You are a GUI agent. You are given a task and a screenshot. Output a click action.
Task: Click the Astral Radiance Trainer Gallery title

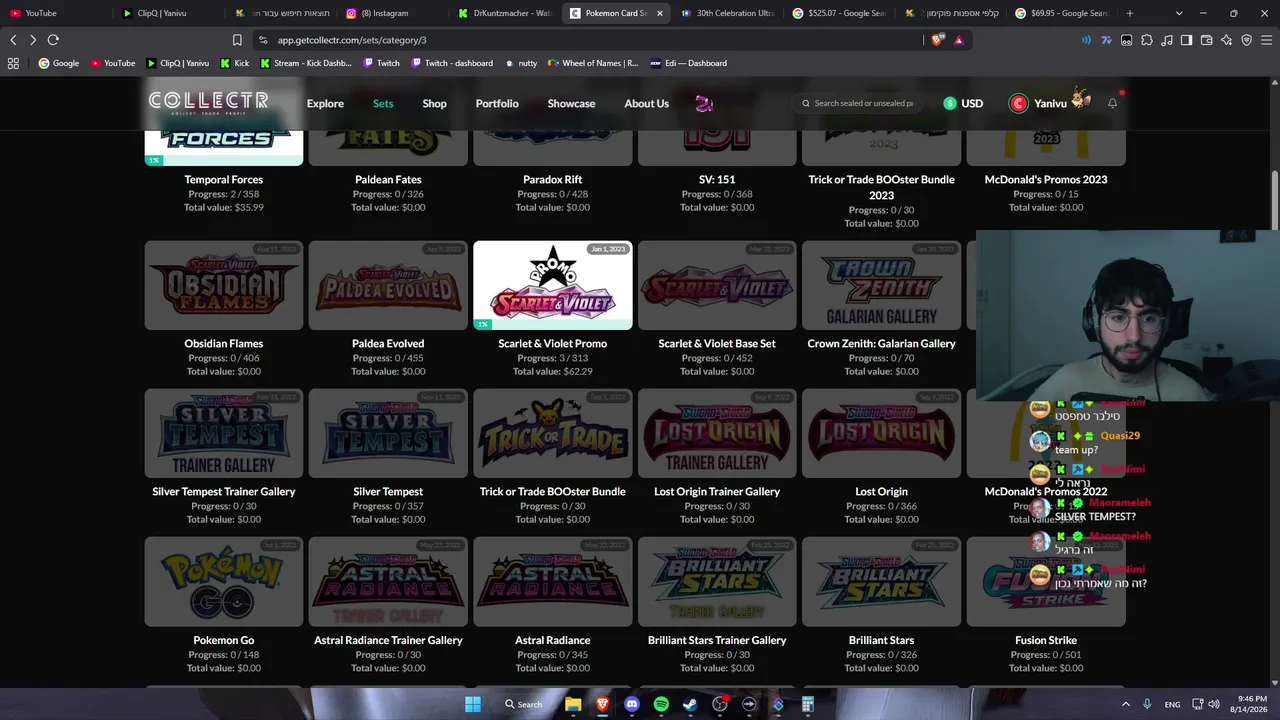coord(388,640)
